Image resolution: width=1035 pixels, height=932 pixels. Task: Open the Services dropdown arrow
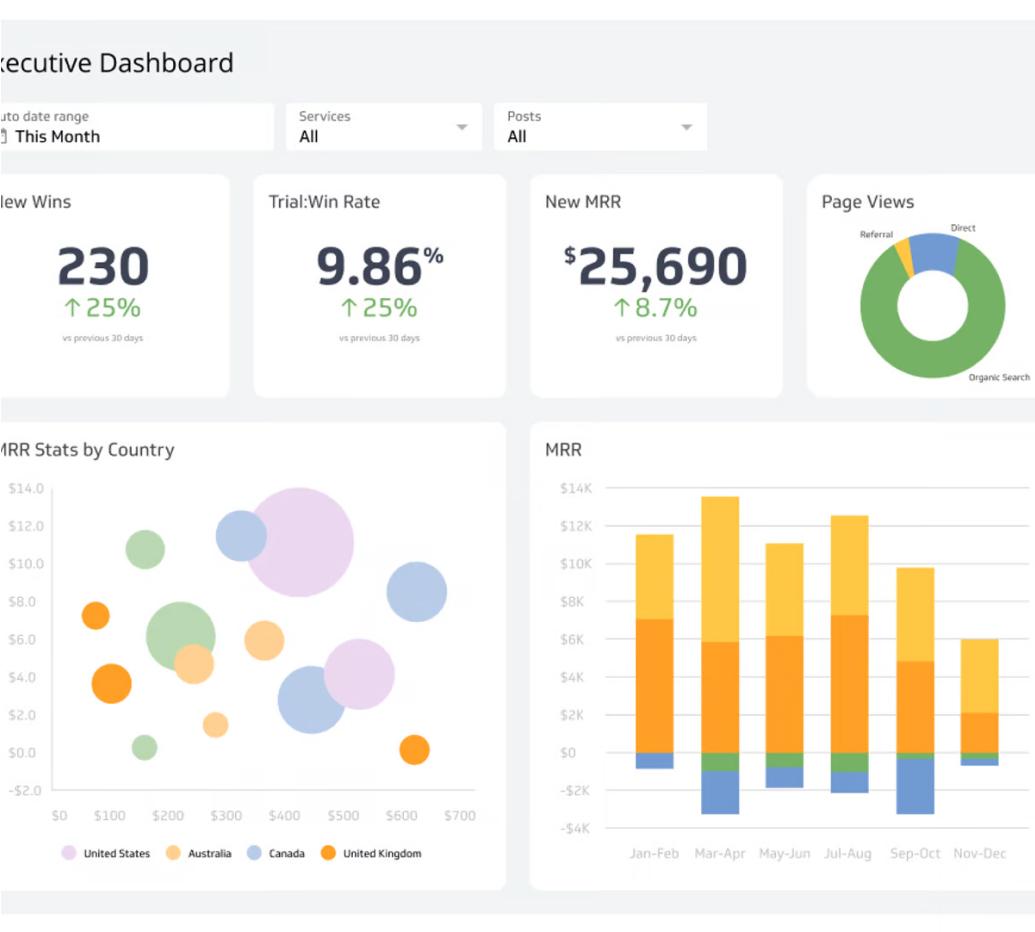tap(461, 127)
